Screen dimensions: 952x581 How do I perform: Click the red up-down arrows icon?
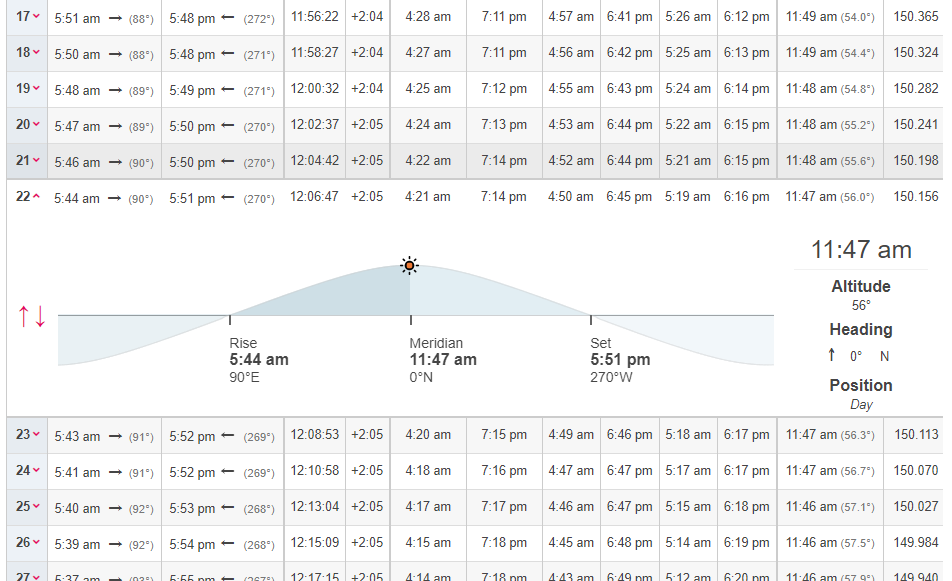[x=32, y=316]
